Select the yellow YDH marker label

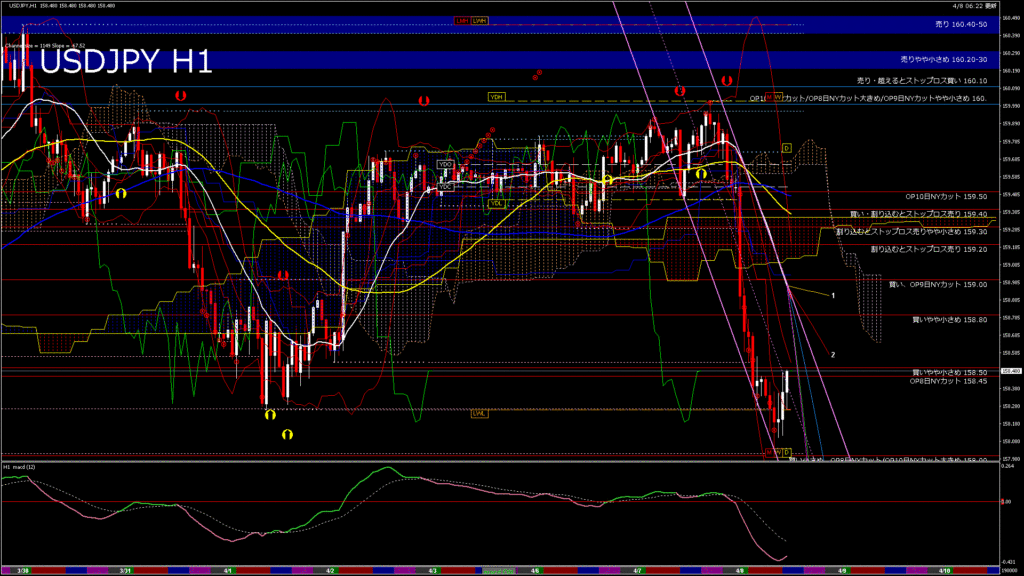[x=496, y=97]
